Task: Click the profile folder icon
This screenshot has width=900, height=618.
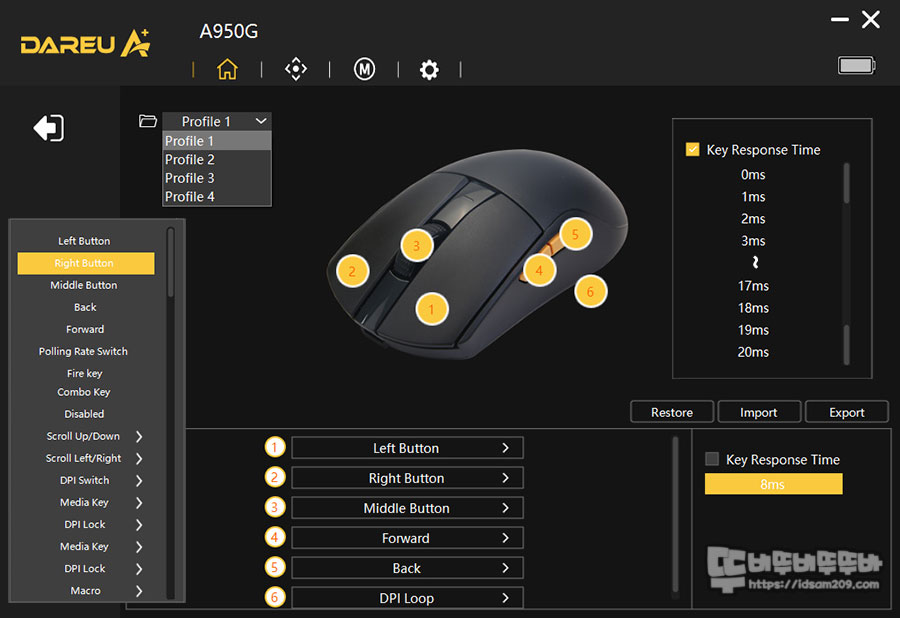Action: tap(148, 121)
